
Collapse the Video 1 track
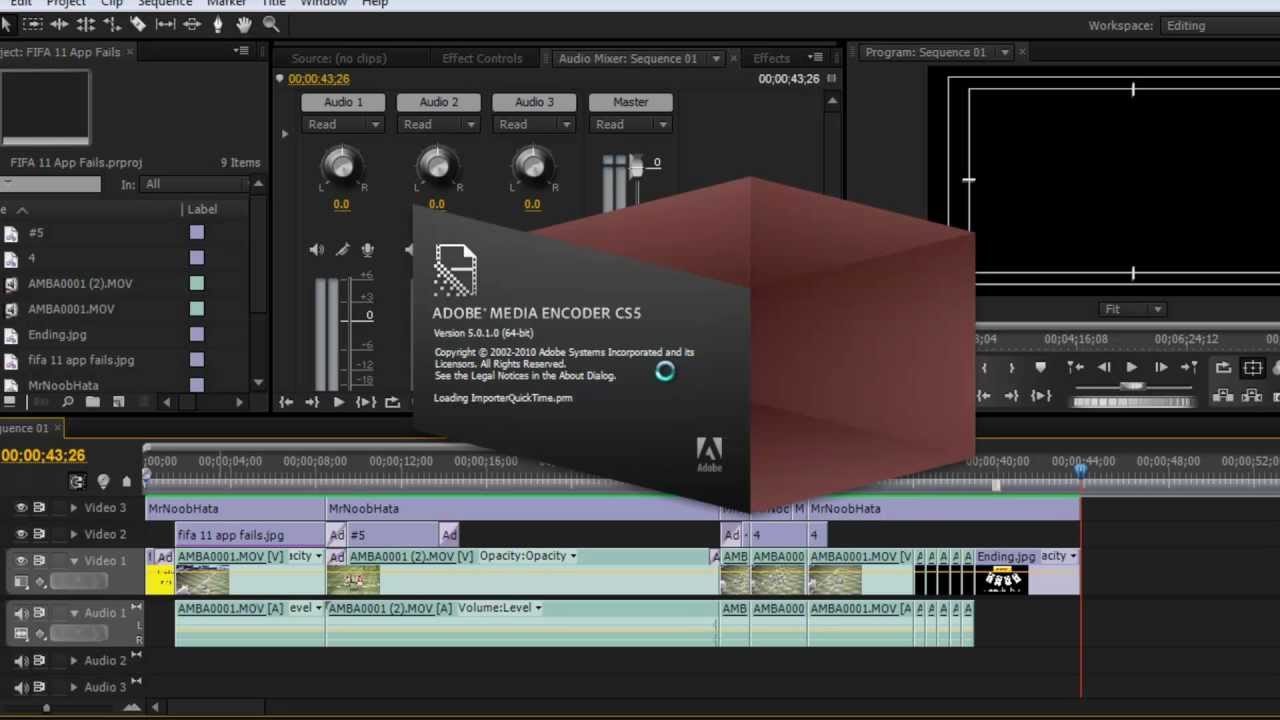(x=73, y=561)
